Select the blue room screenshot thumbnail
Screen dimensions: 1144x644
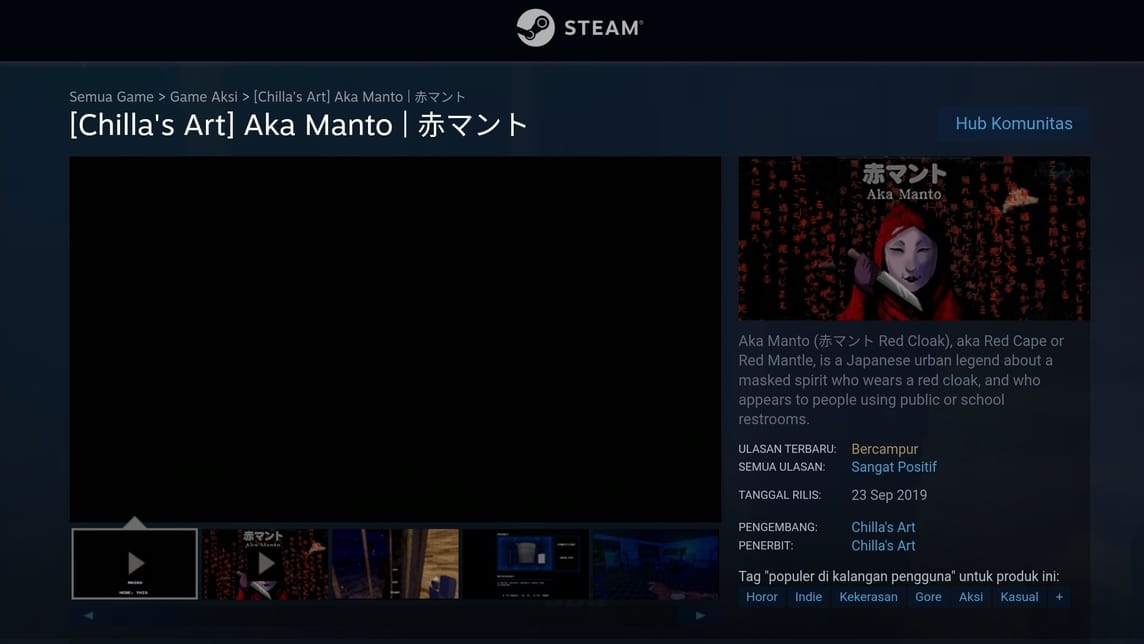(654, 564)
